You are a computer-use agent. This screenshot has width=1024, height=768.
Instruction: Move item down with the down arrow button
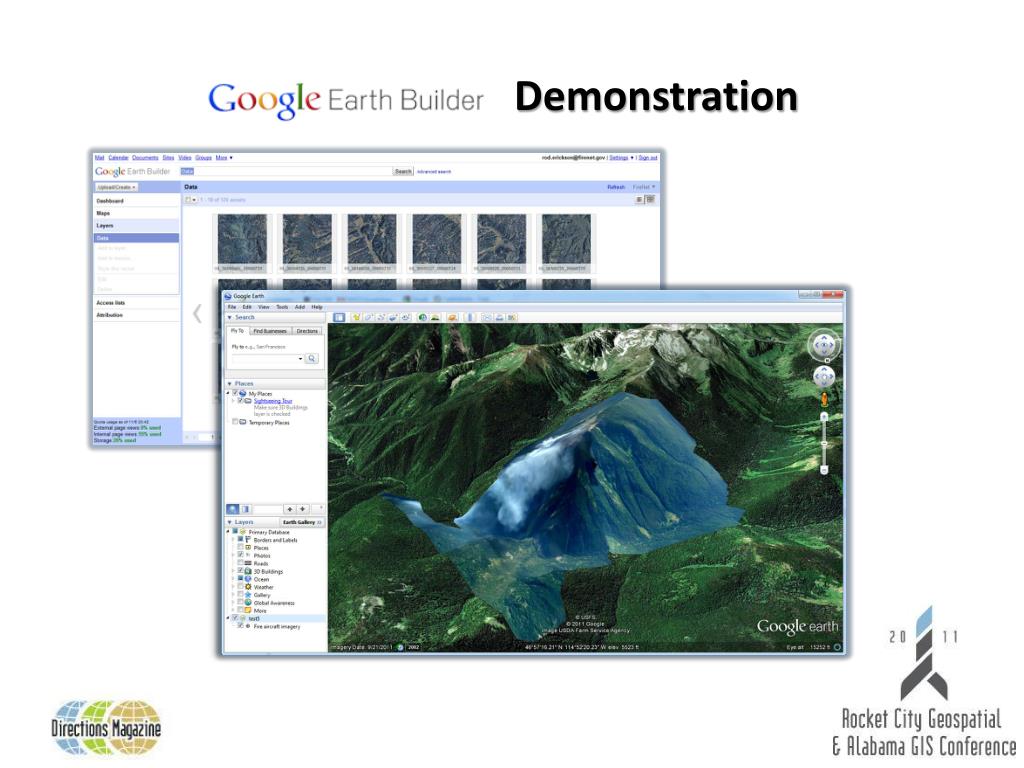coord(302,509)
